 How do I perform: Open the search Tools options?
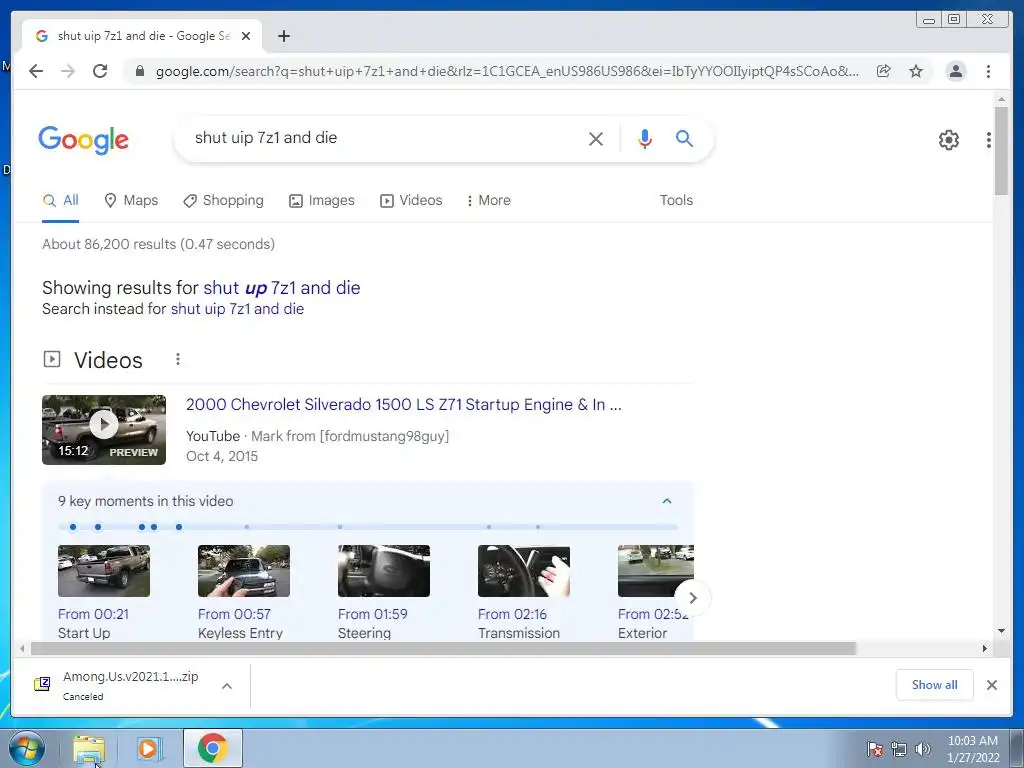[x=676, y=200]
